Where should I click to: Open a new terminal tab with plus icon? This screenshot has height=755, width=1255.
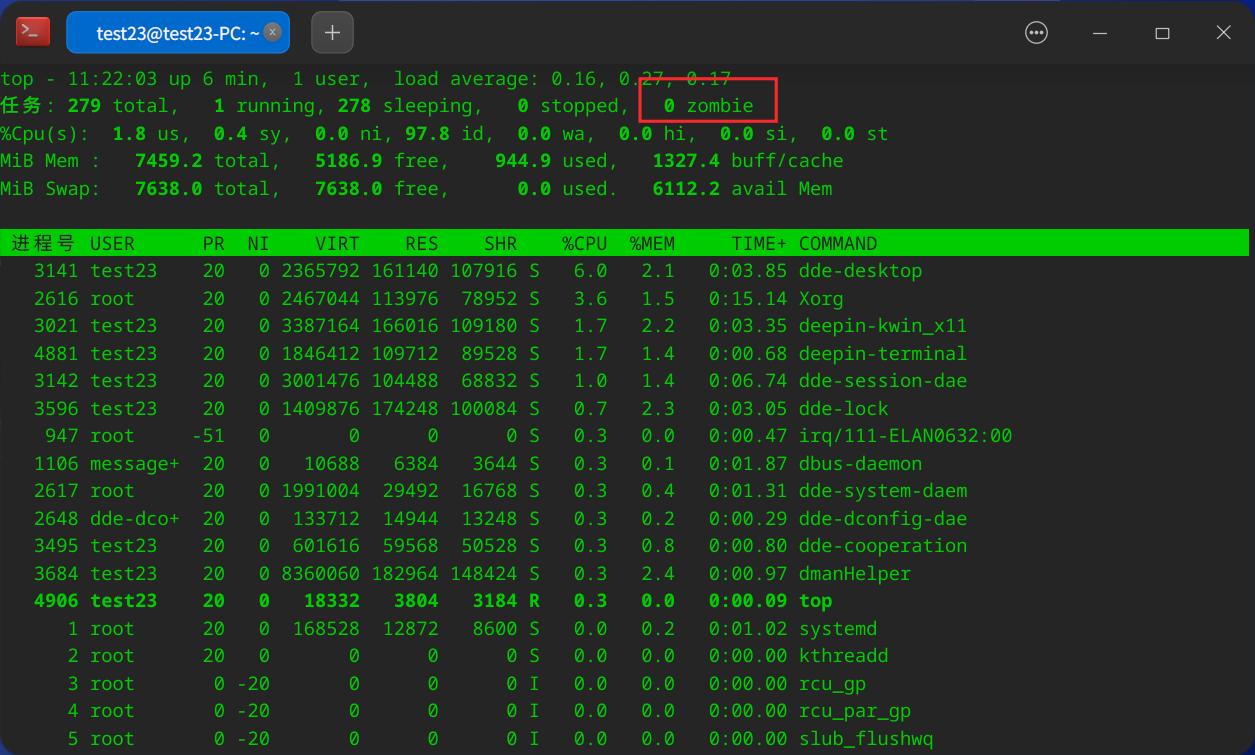332,31
